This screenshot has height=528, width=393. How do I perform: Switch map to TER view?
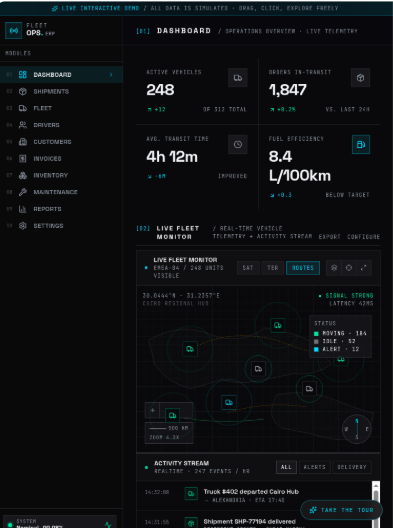pos(272,268)
